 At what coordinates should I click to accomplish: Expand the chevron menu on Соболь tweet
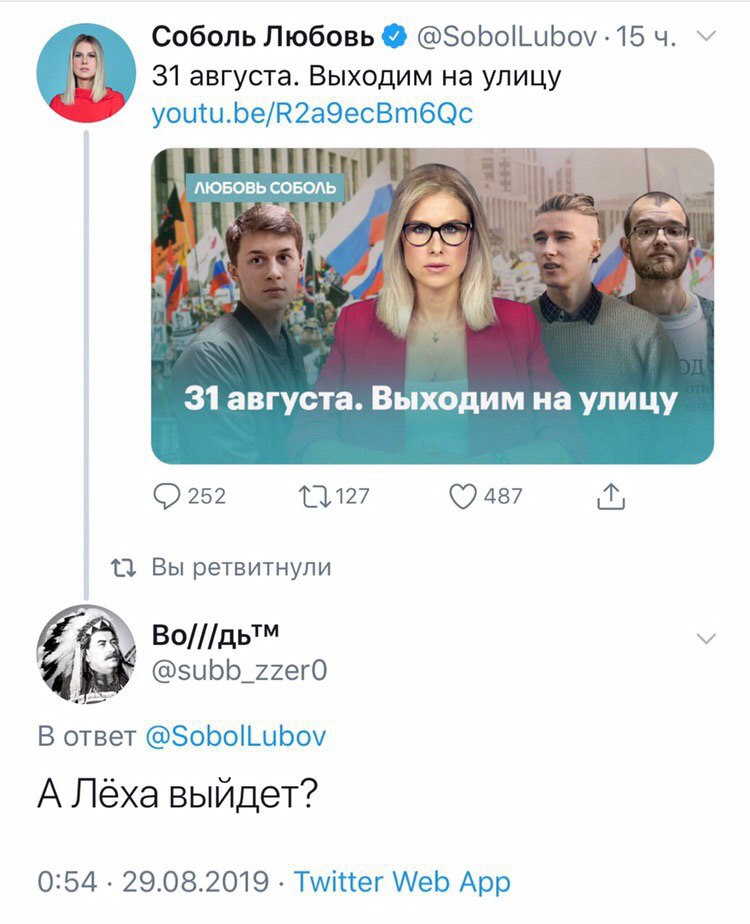pos(706,37)
